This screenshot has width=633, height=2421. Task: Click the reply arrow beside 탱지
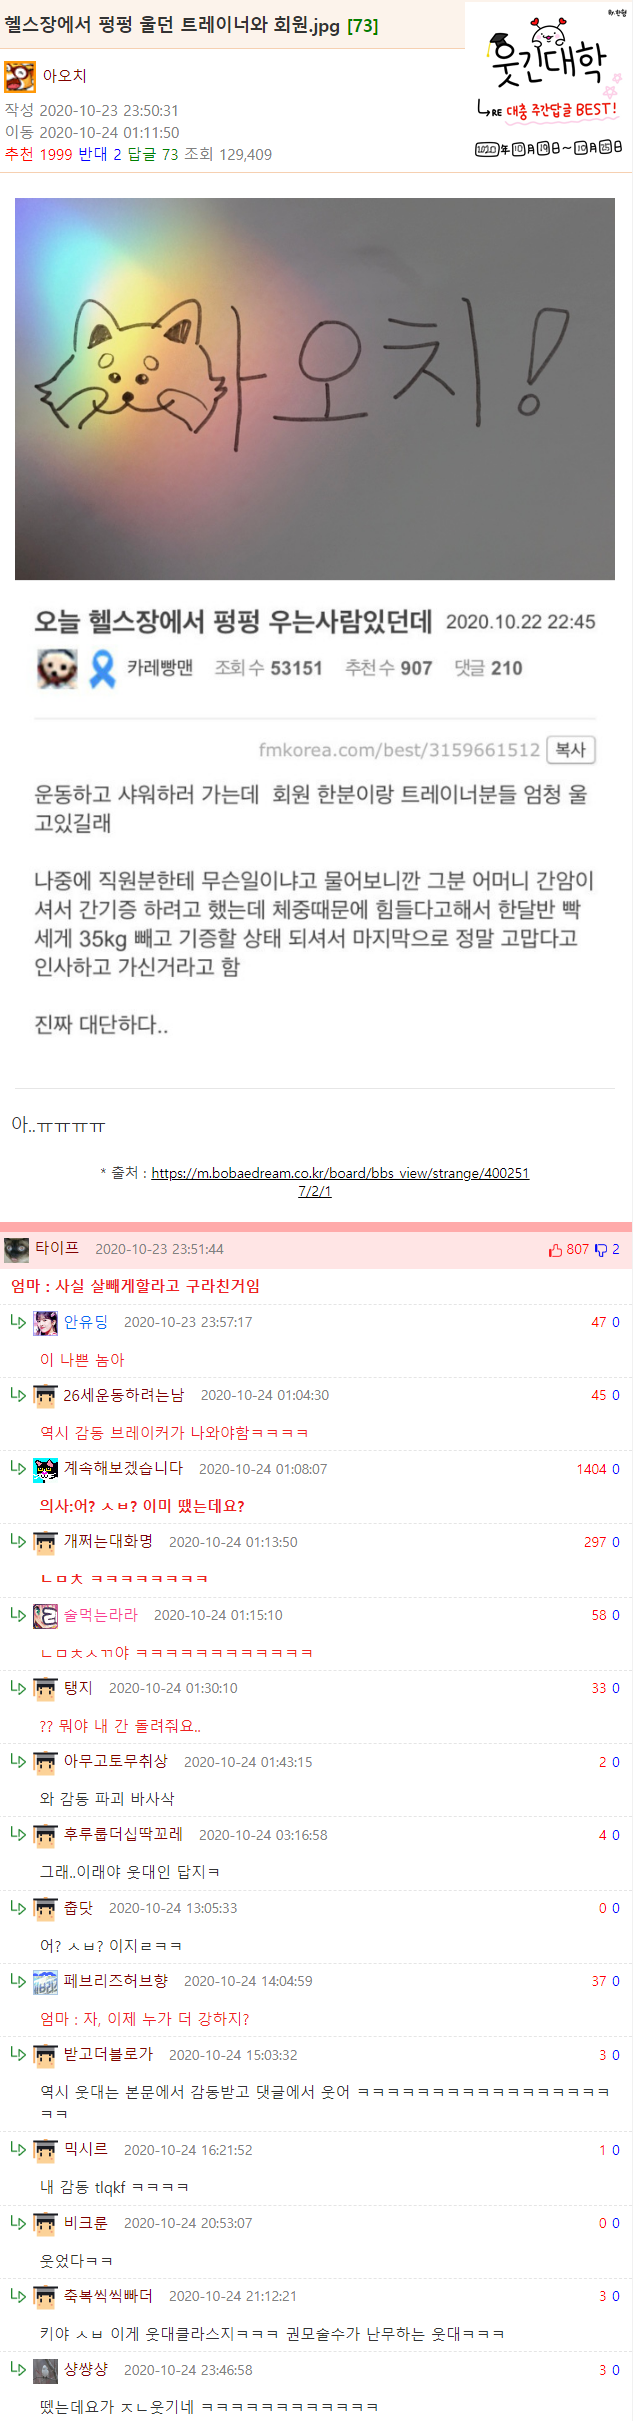pos(18,1688)
